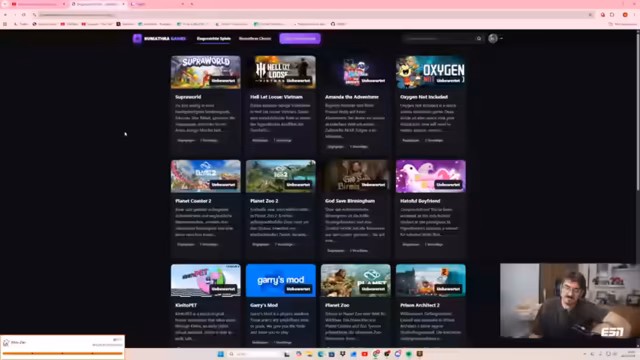Click the status badge on Garry's Mod image

tap(298, 289)
